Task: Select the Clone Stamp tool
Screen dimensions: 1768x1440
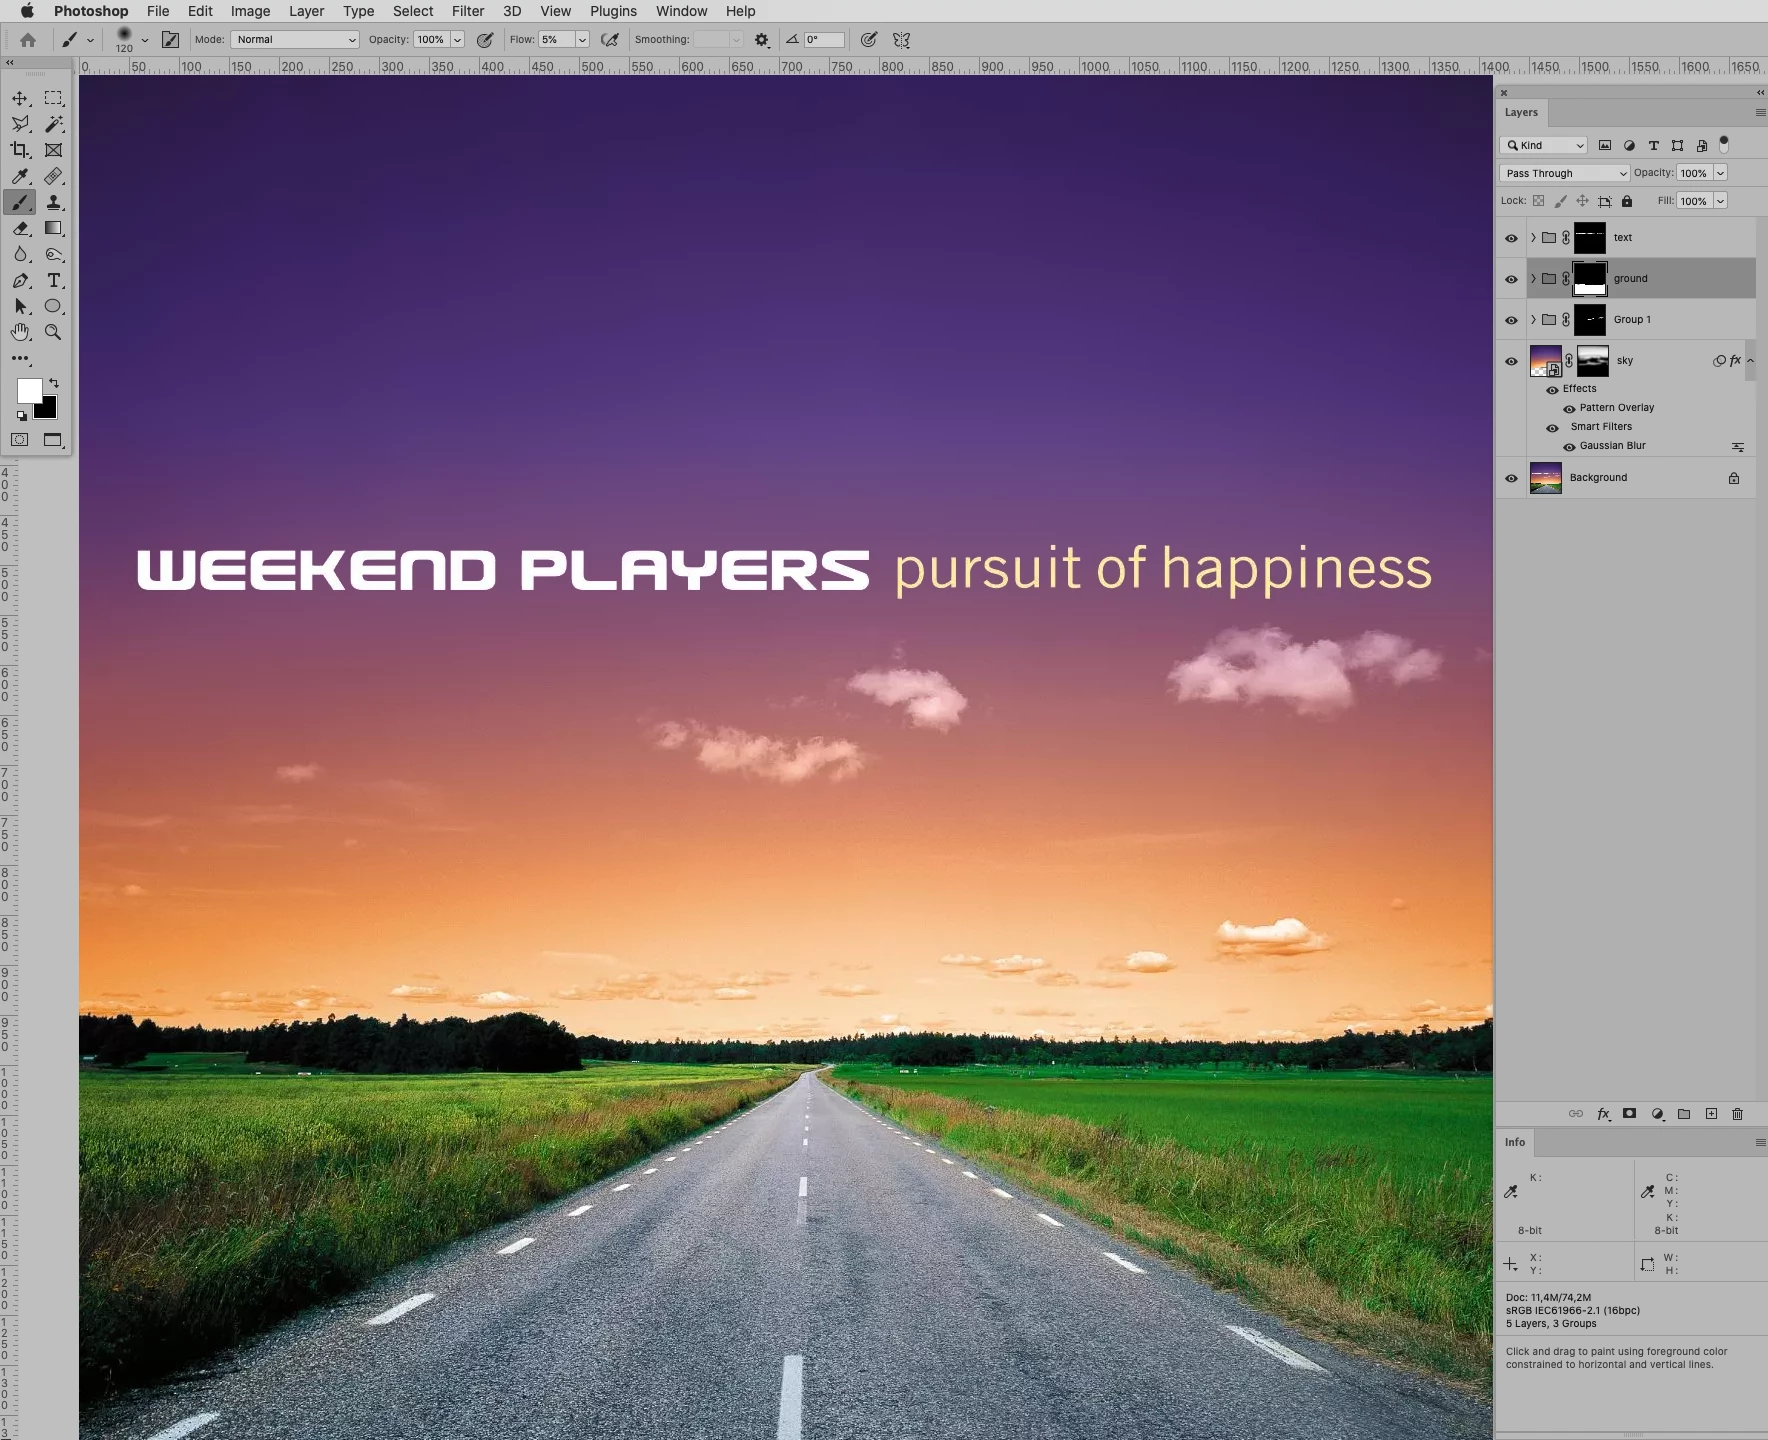Action: (54, 202)
